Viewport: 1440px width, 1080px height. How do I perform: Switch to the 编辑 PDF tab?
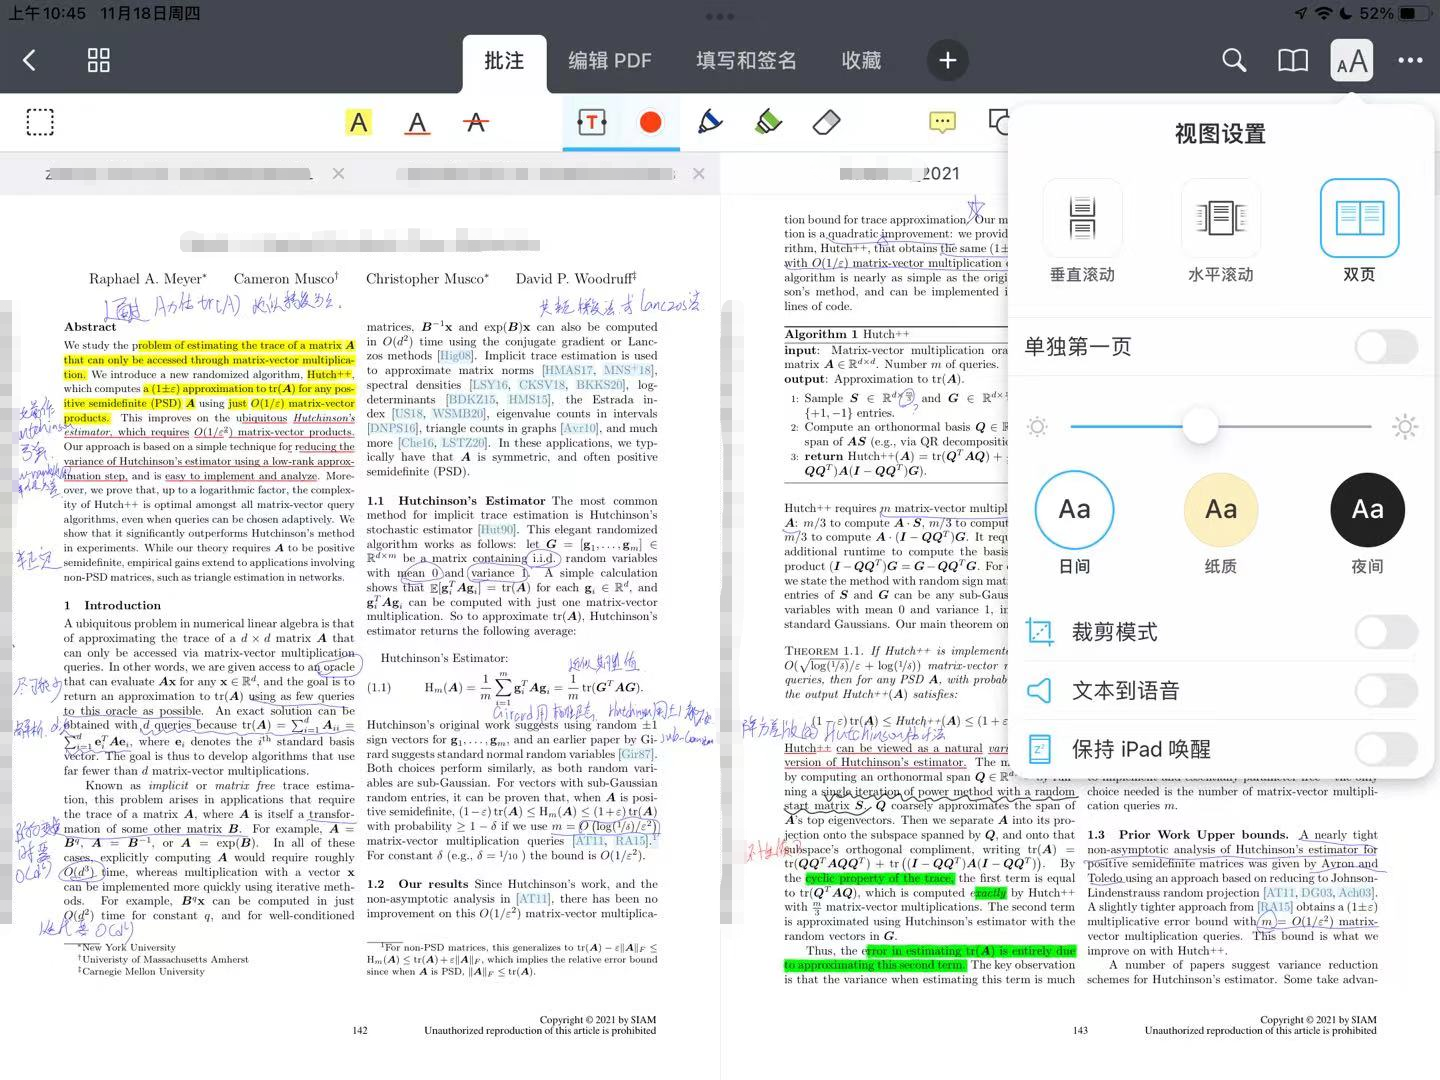(610, 60)
